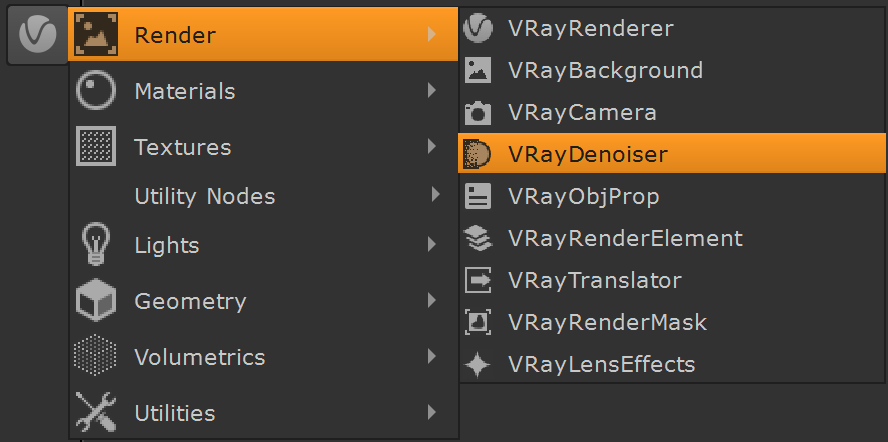Open the Textures menu entry
888x442 pixels.
pos(263,146)
